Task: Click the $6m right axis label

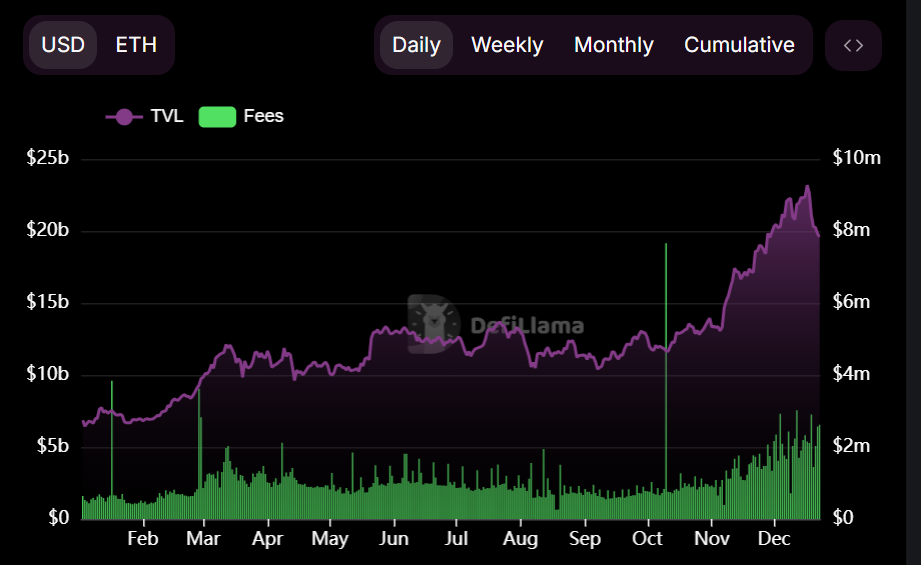Action: click(851, 302)
